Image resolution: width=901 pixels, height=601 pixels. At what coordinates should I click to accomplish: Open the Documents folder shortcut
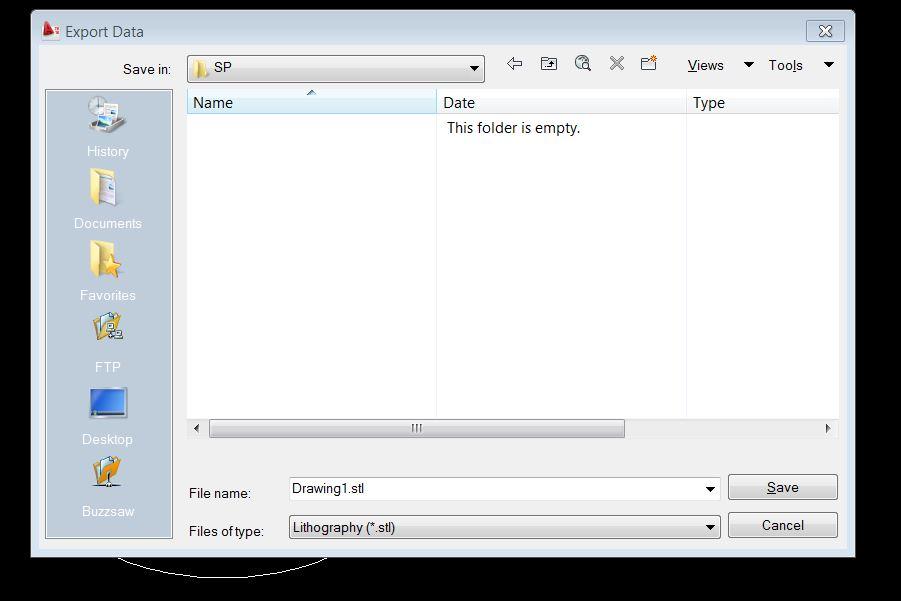107,199
